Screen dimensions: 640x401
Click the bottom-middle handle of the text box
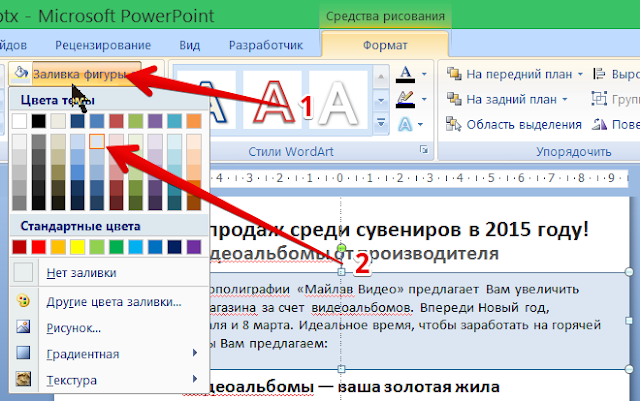coord(342,369)
